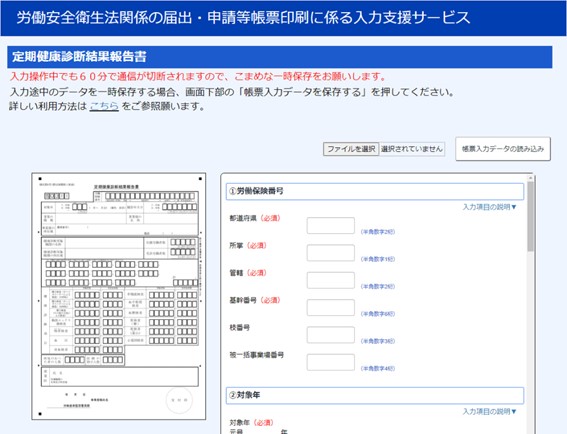Click the 枝番号 label
The height and width of the screenshot is (434, 567).
click(x=239, y=328)
